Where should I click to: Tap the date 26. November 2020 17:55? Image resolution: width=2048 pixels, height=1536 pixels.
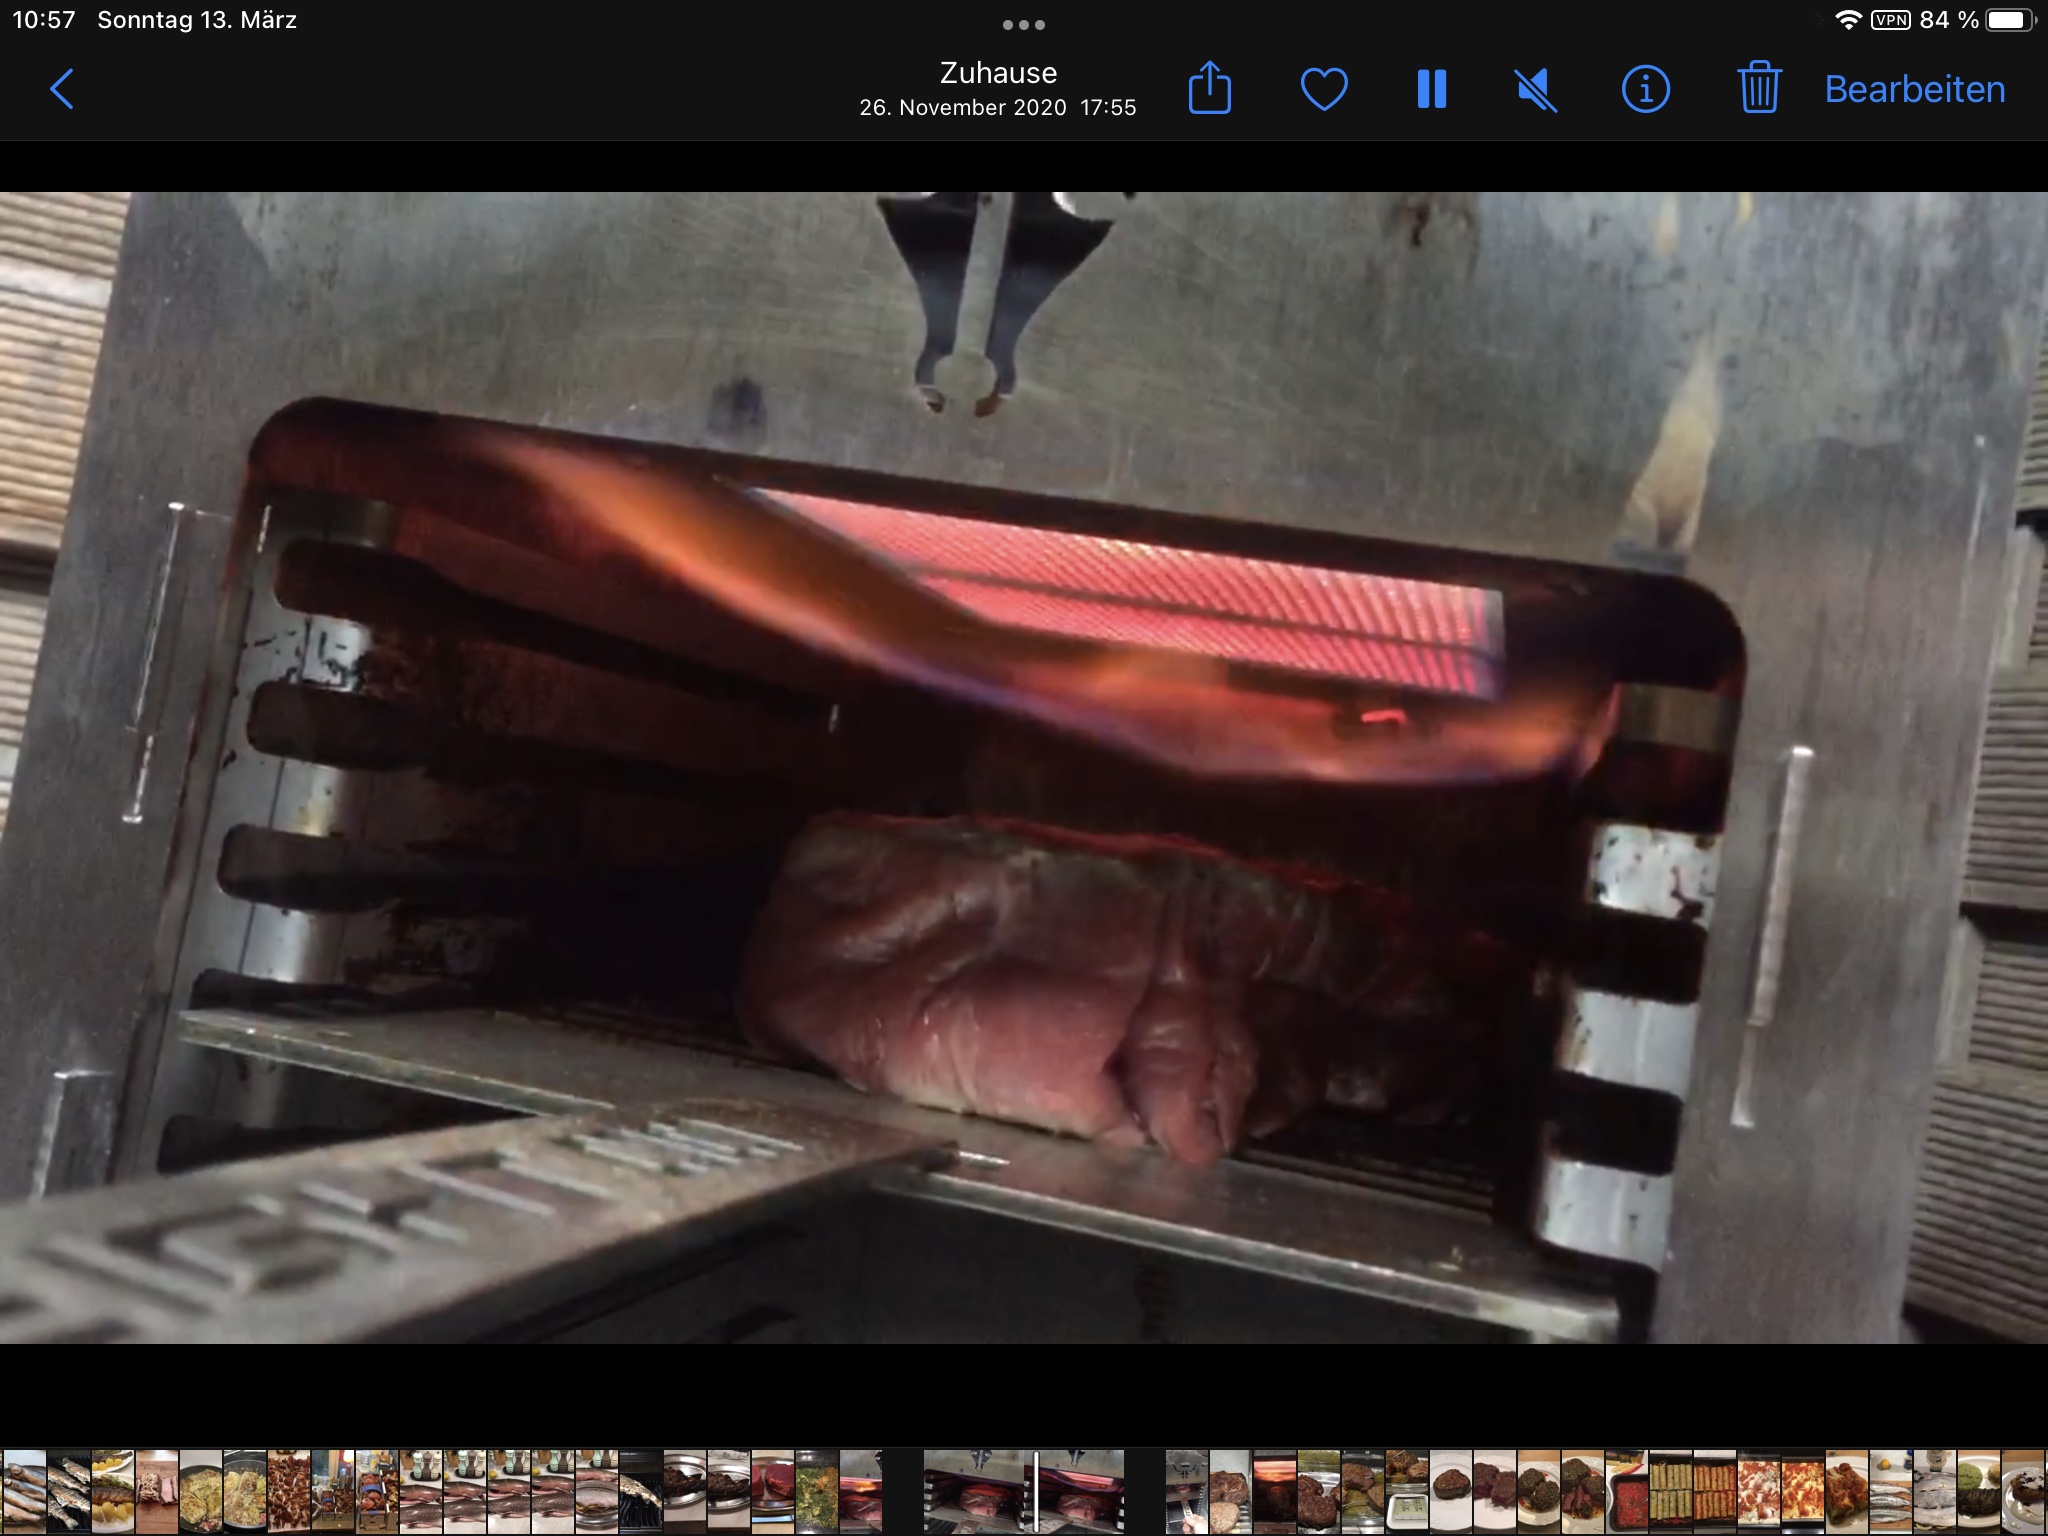click(998, 107)
